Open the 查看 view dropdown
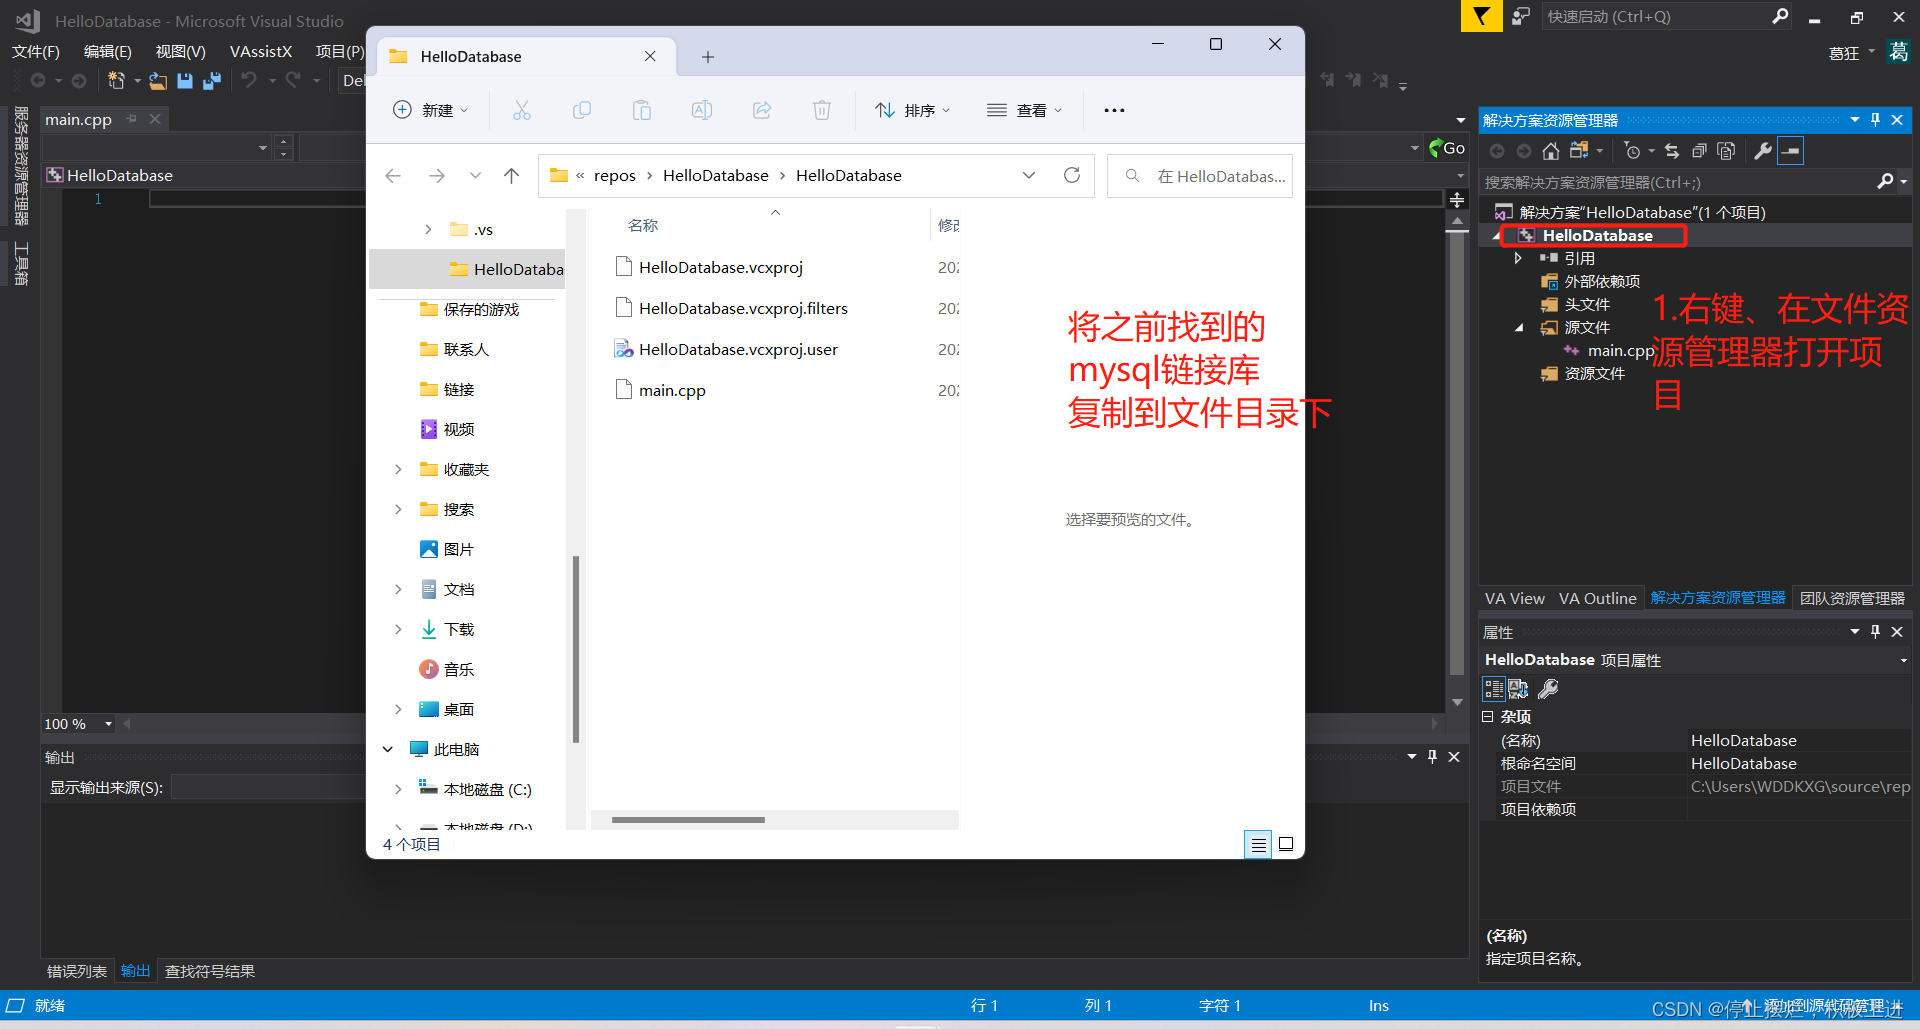This screenshot has width=1920, height=1029. (1024, 110)
